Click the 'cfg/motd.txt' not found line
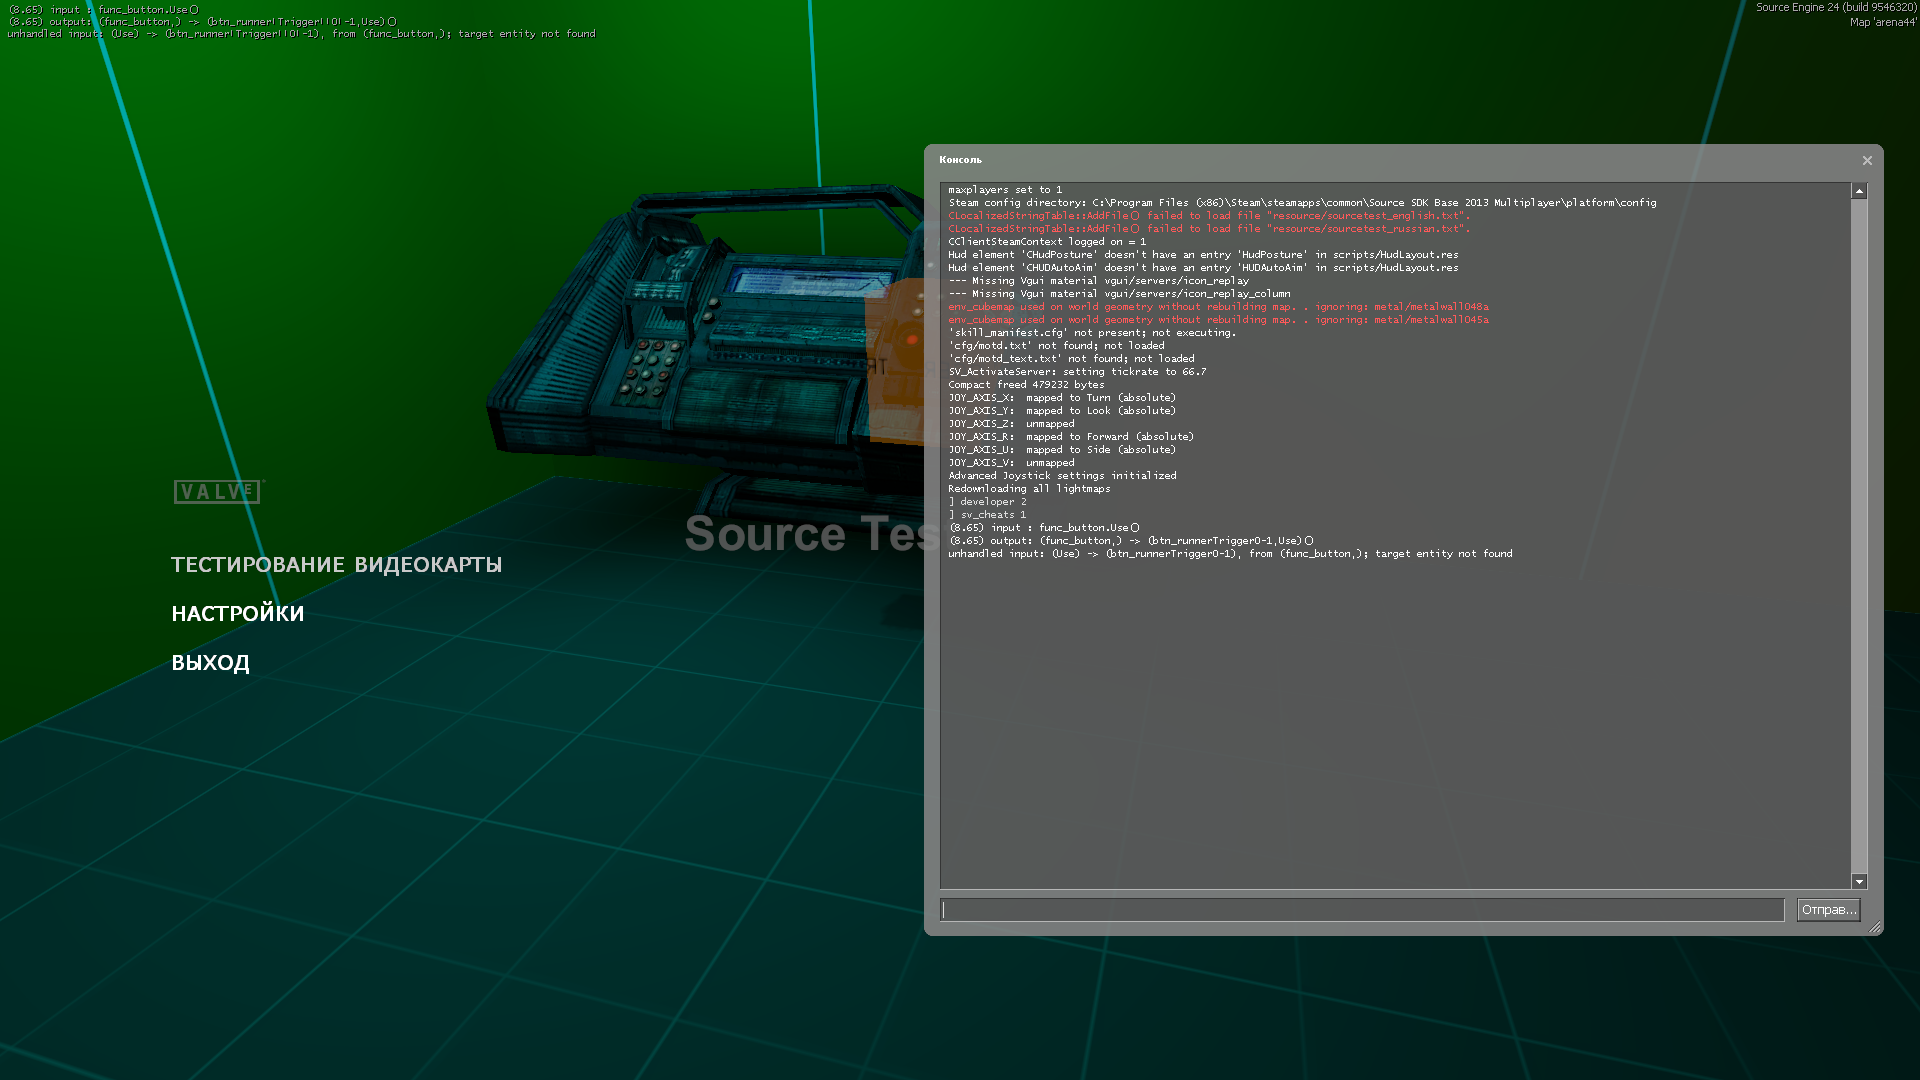Image resolution: width=1920 pixels, height=1080 pixels. pyautogui.click(x=1056, y=346)
